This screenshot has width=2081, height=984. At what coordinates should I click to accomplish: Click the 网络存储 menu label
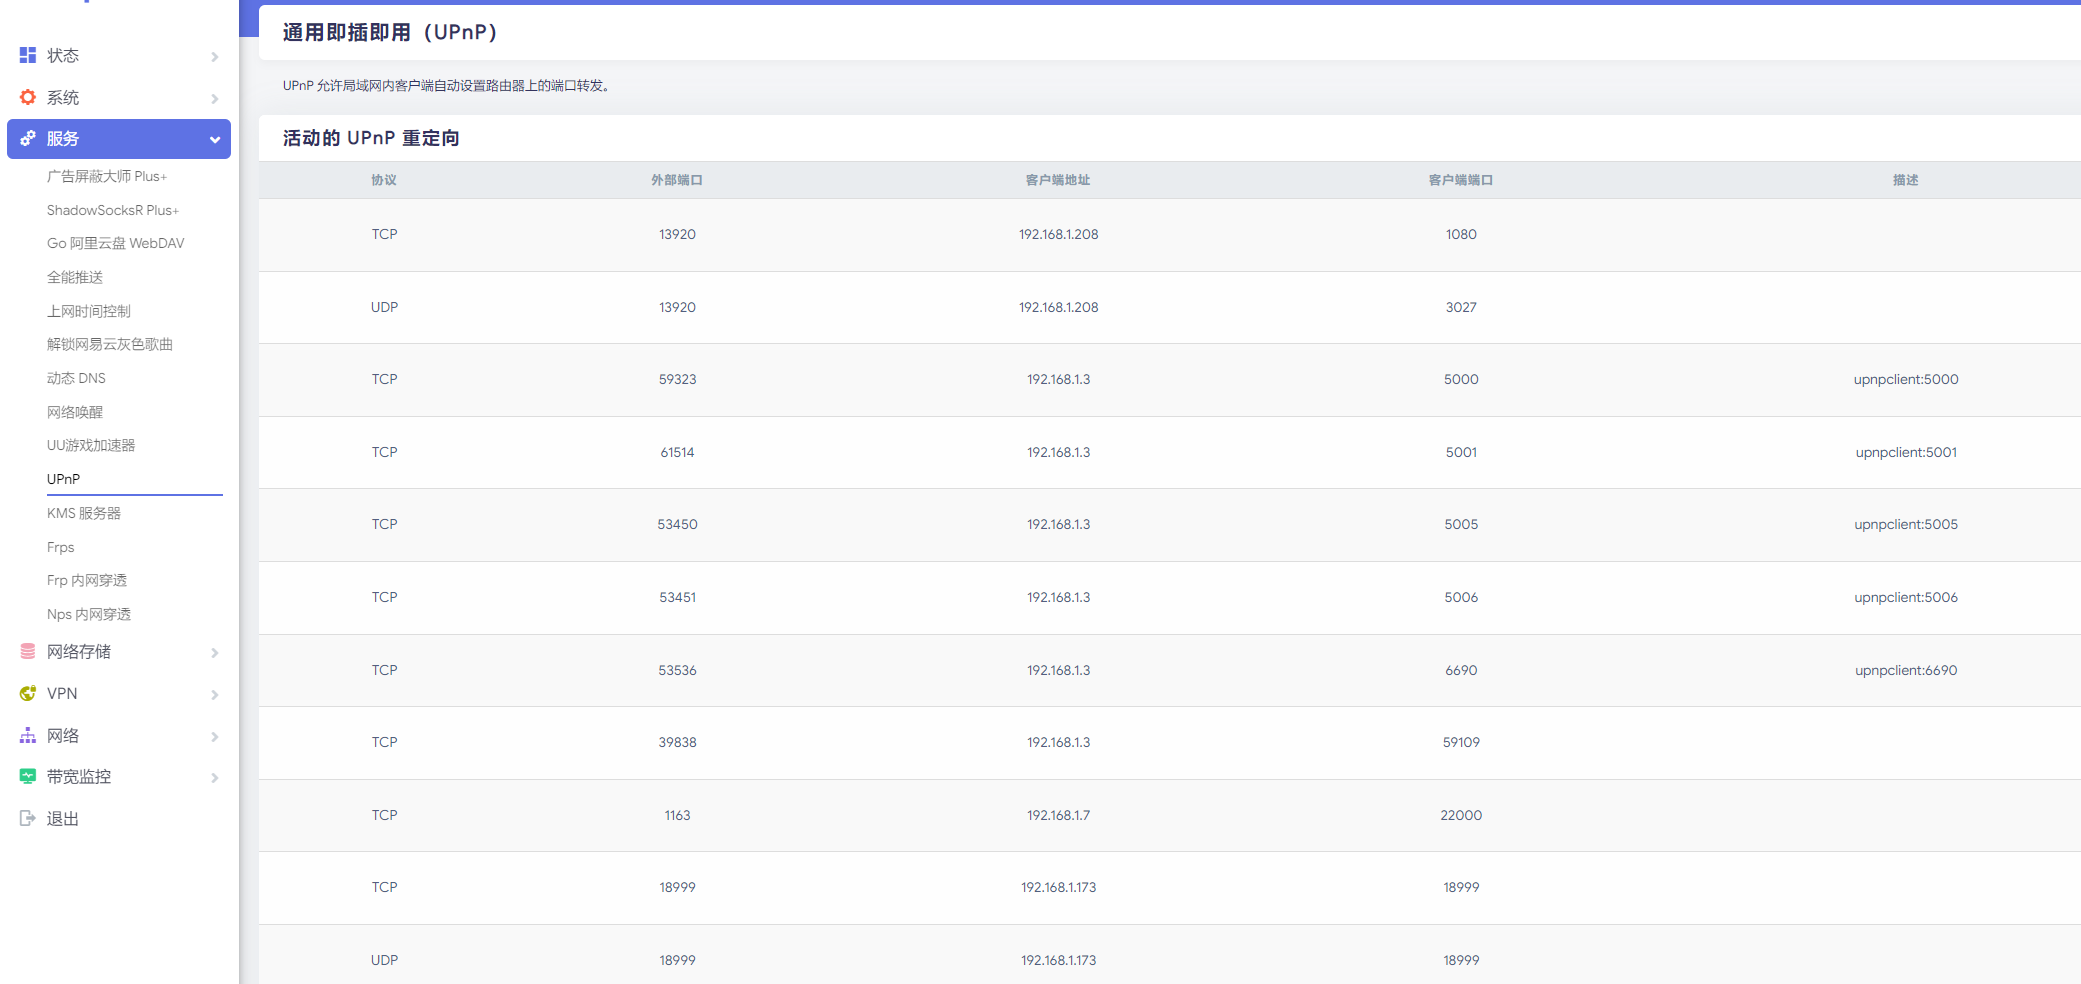(79, 651)
